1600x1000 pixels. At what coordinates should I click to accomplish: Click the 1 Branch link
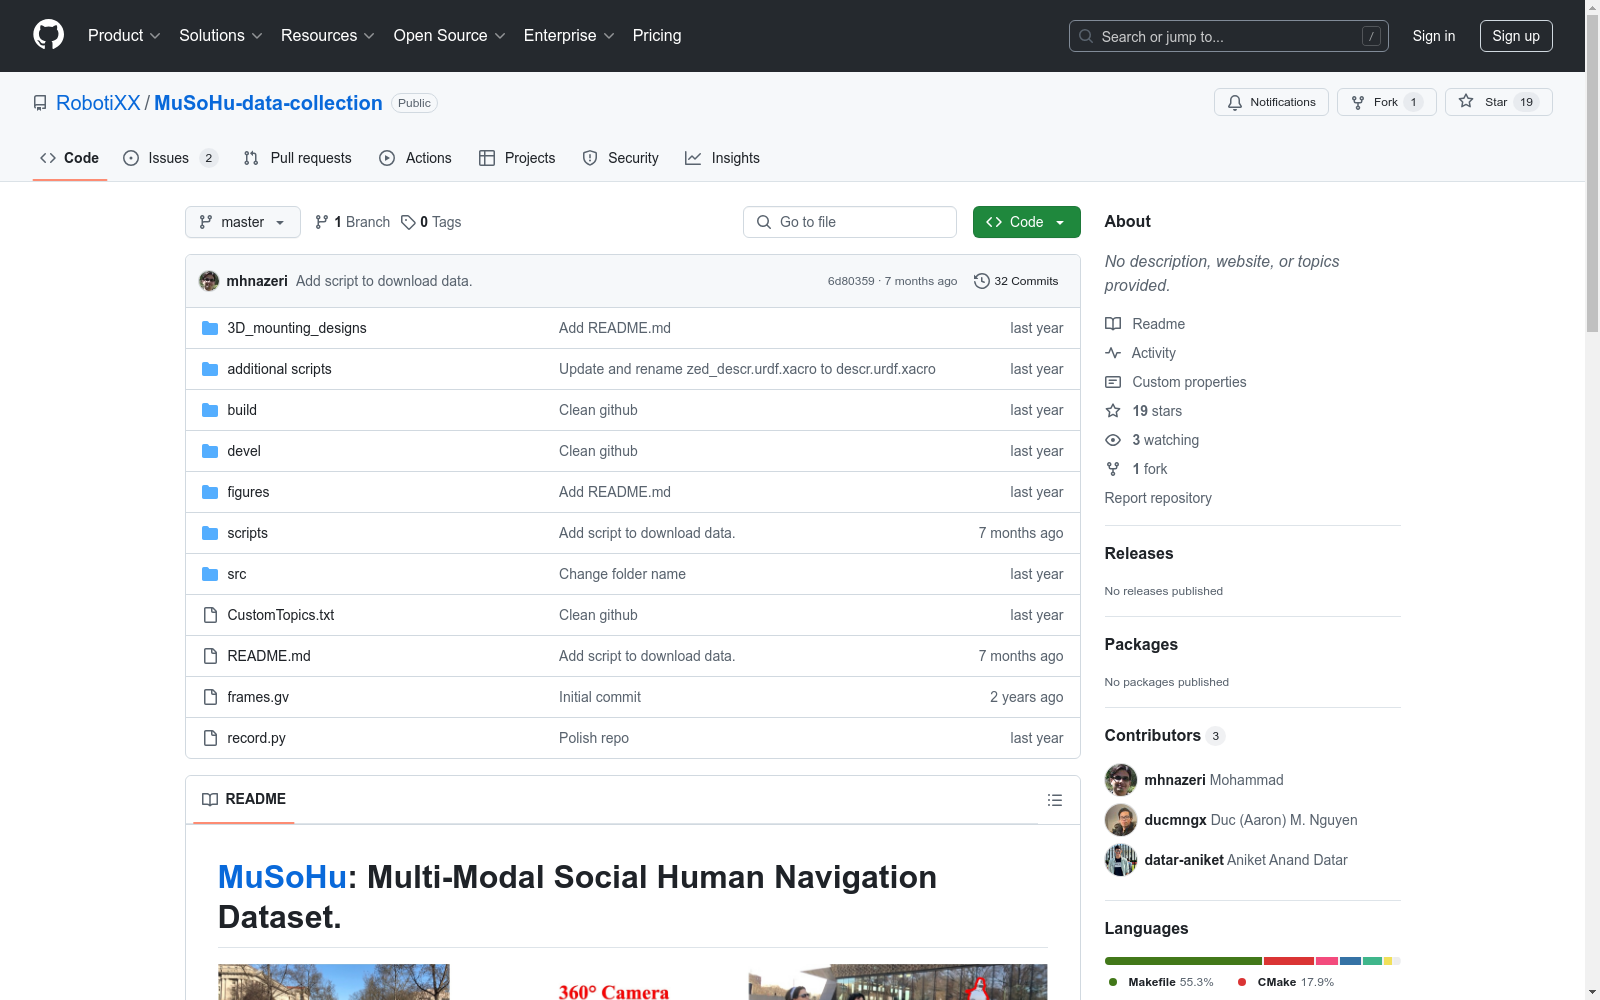(x=352, y=222)
